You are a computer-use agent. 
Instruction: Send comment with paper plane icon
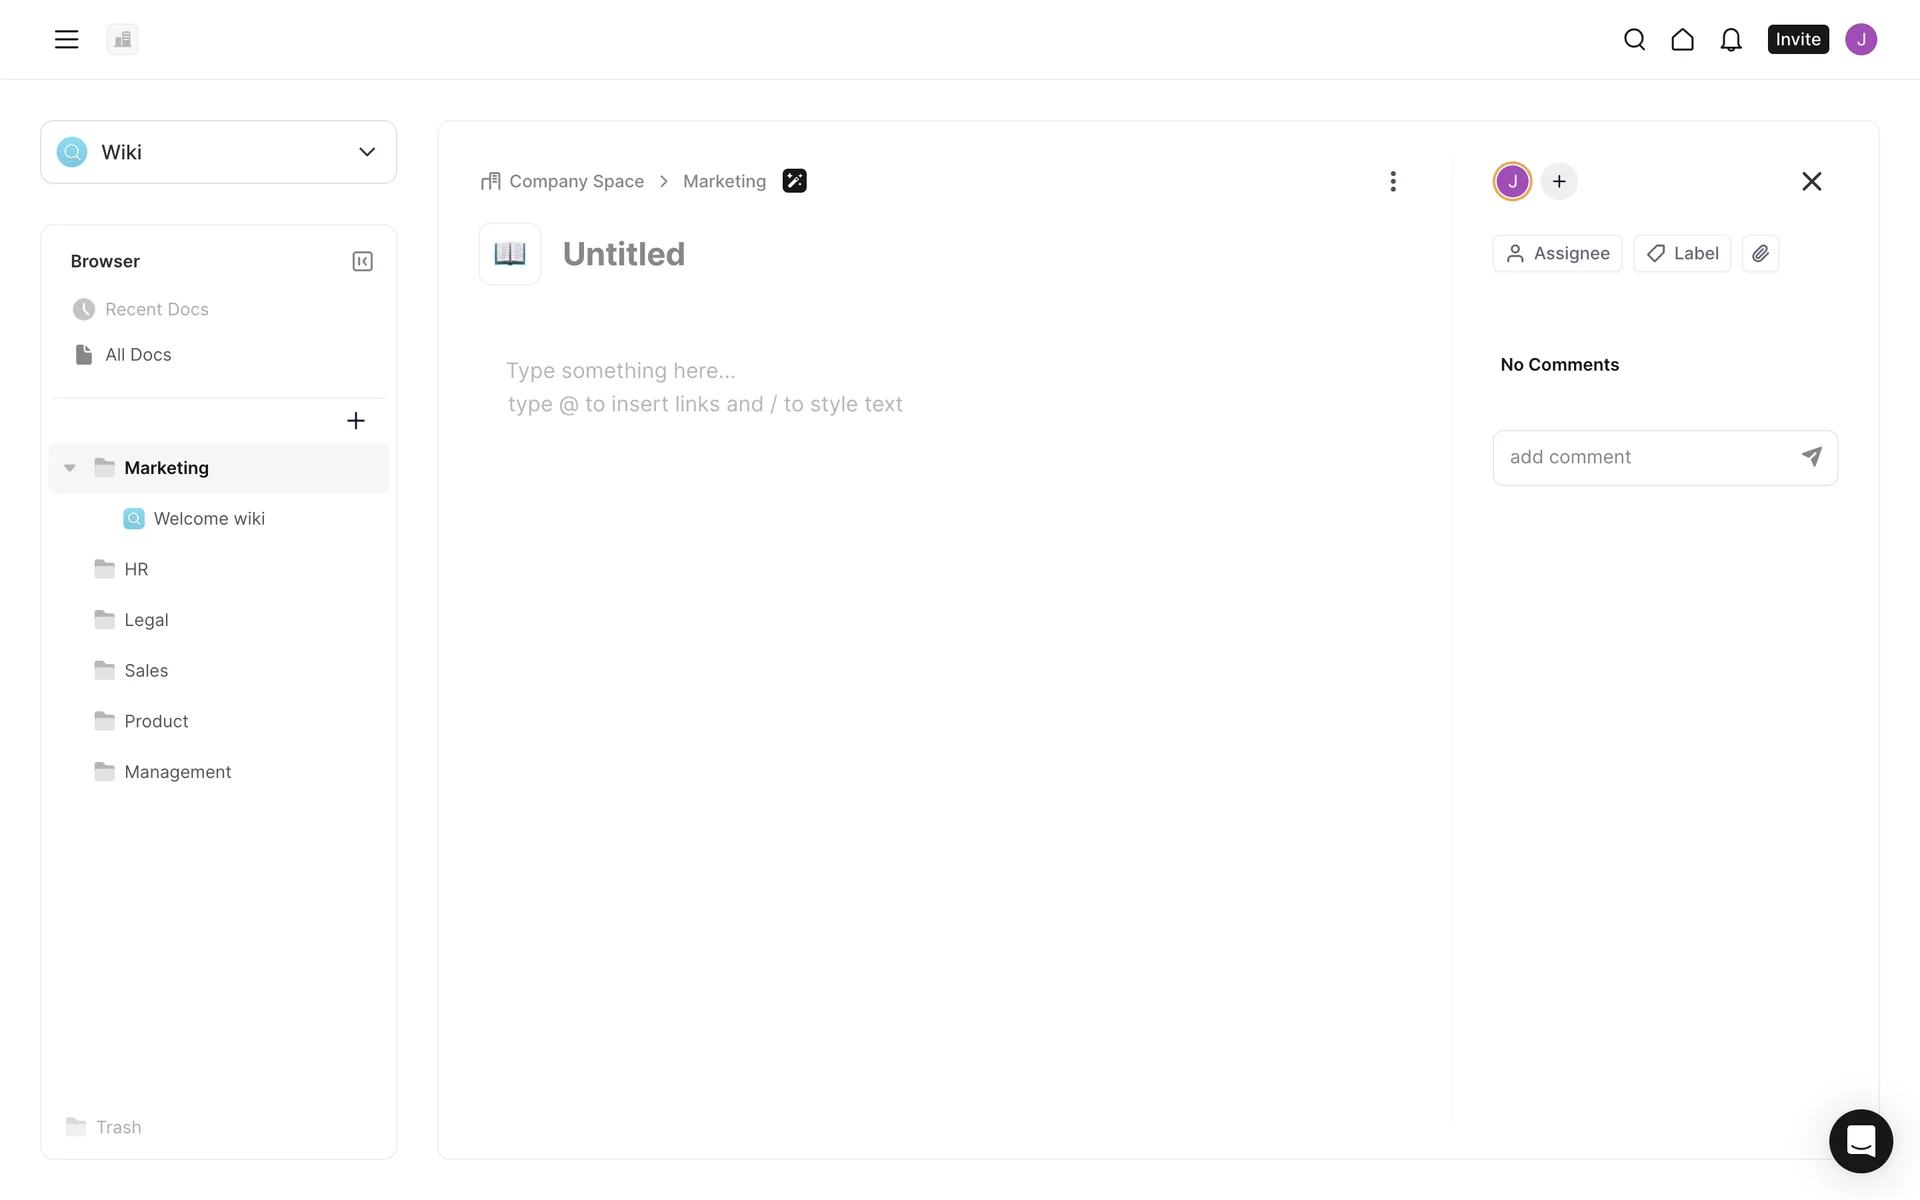(x=1811, y=457)
